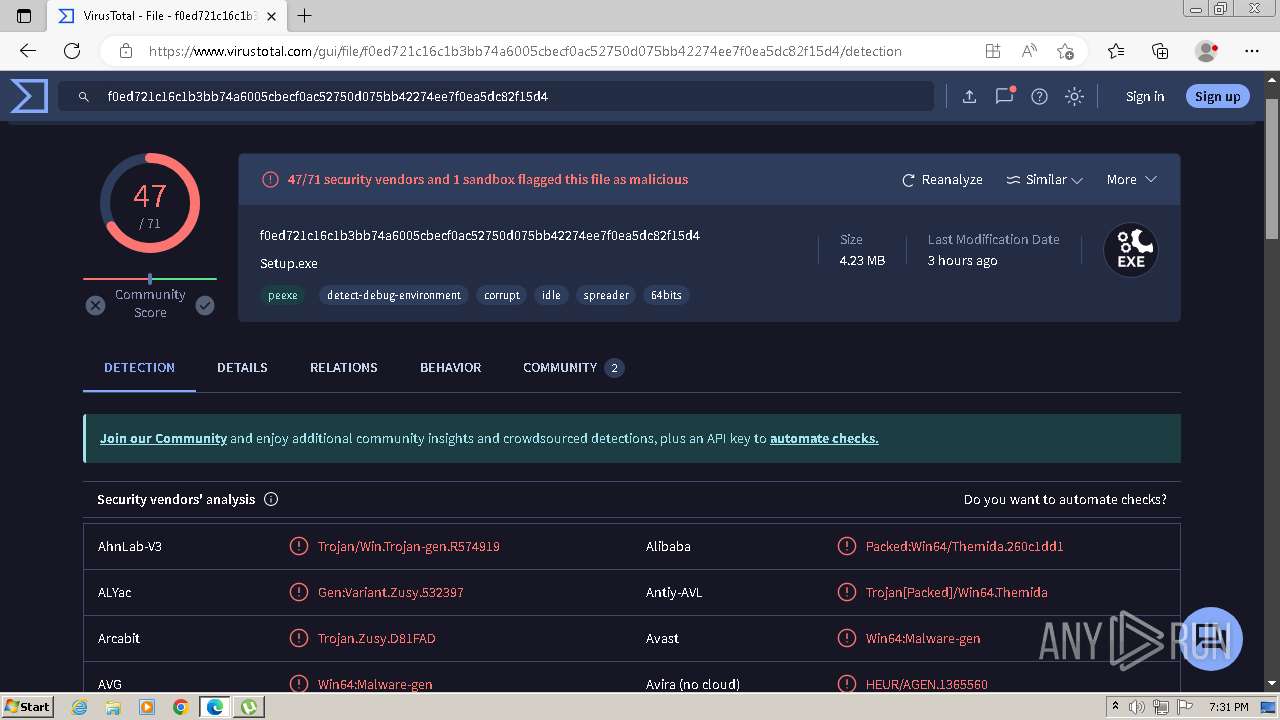Click the Join our Community link
The image size is (1280, 720).
(x=163, y=439)
